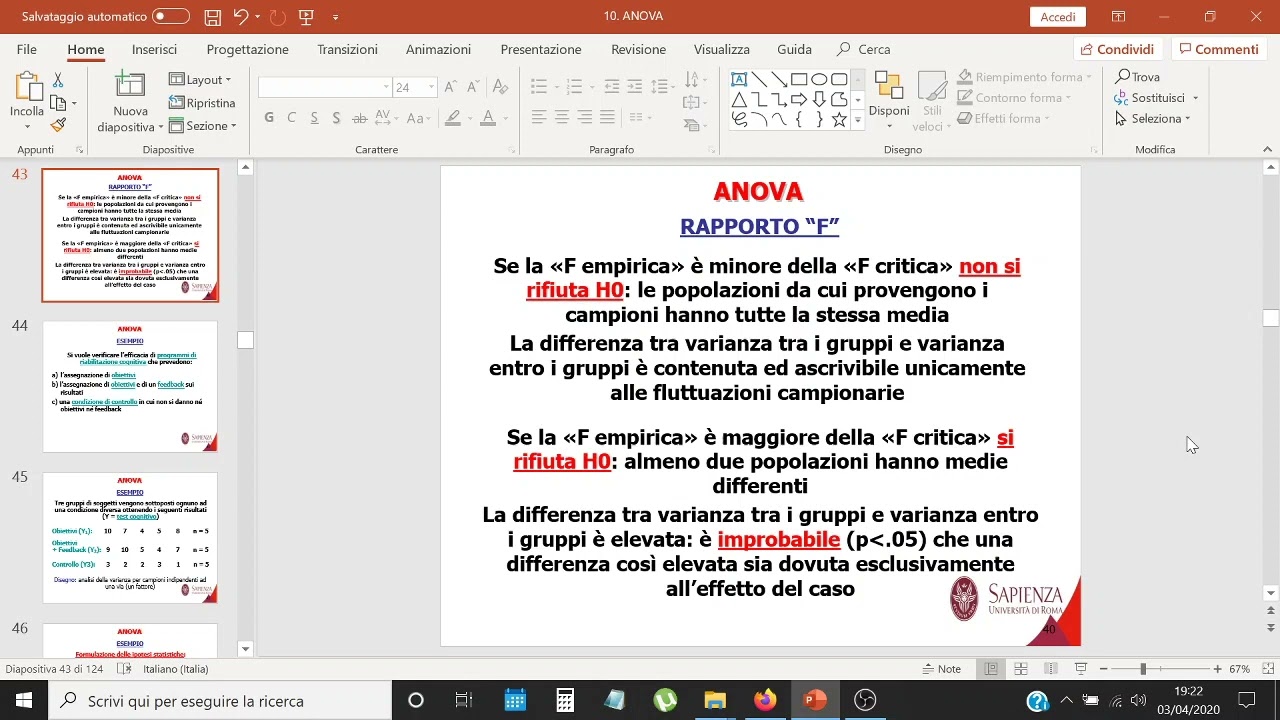
Task: Select slide 45 thumbnail in panel
Action: [x=130, y=538]
